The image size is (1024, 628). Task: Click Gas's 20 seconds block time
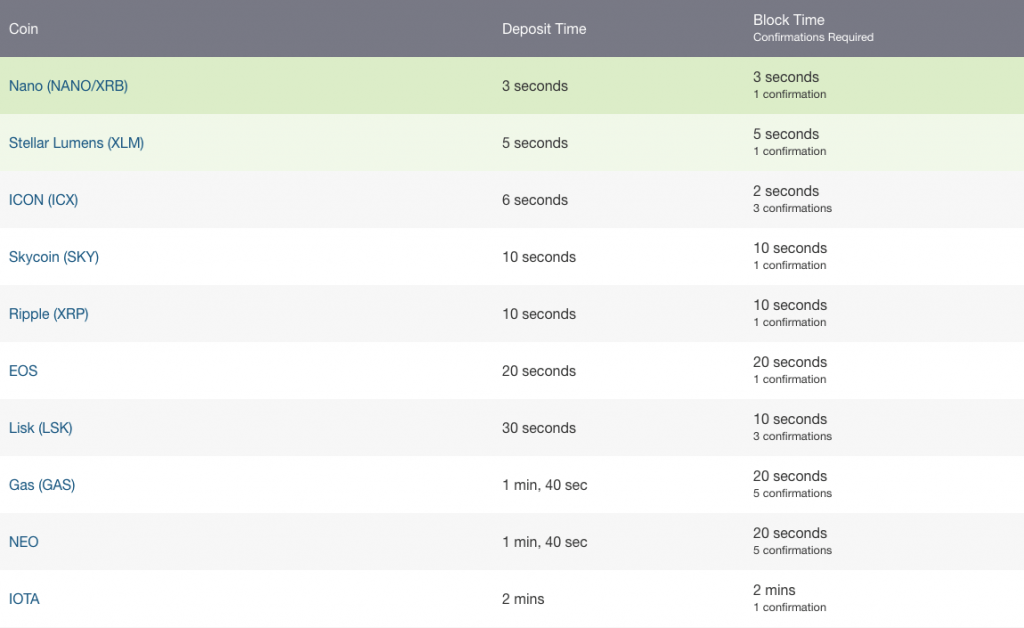click(790, 476)
